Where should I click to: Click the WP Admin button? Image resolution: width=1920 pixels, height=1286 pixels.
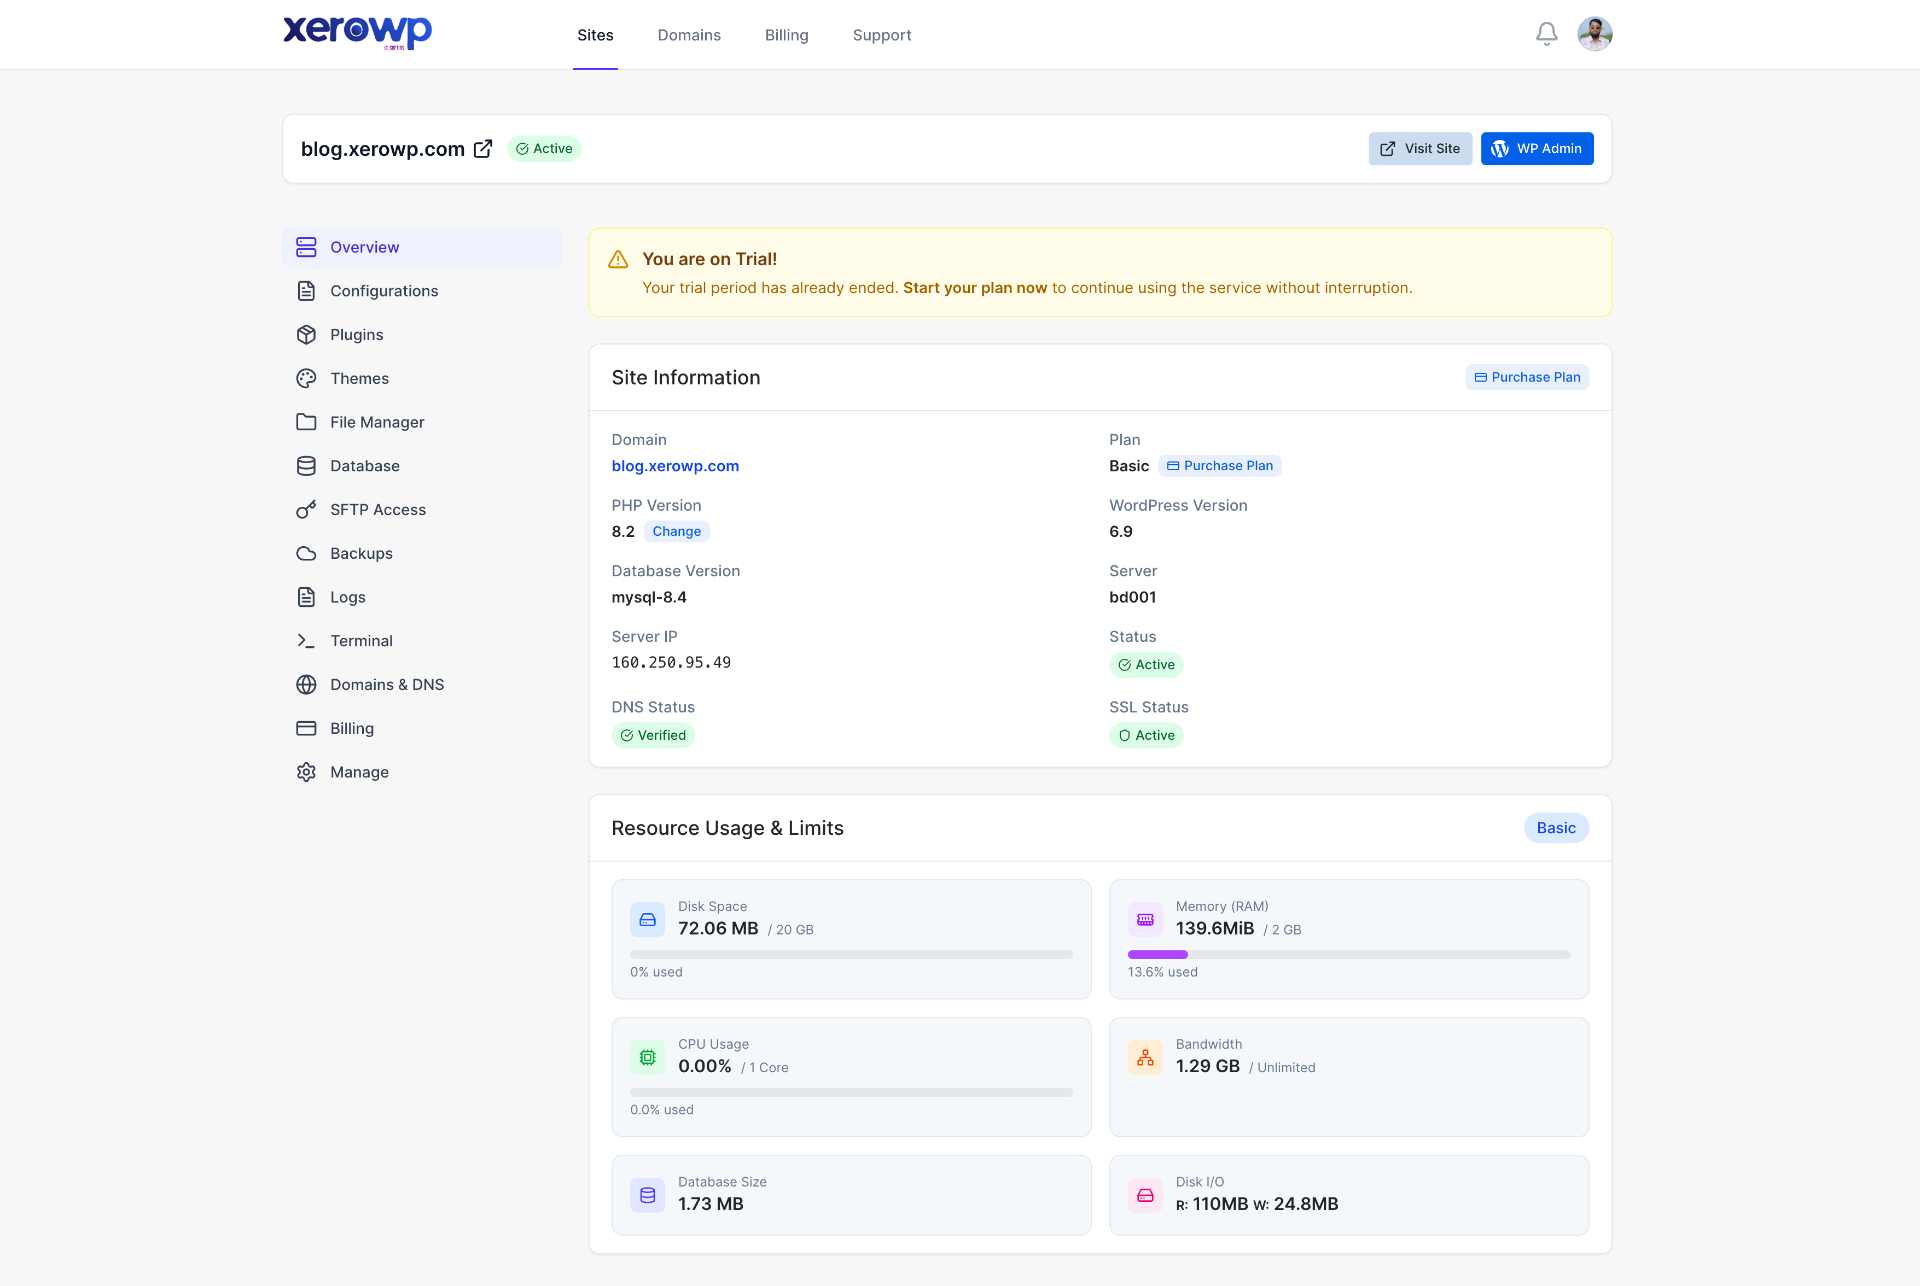click(1536, 149)
